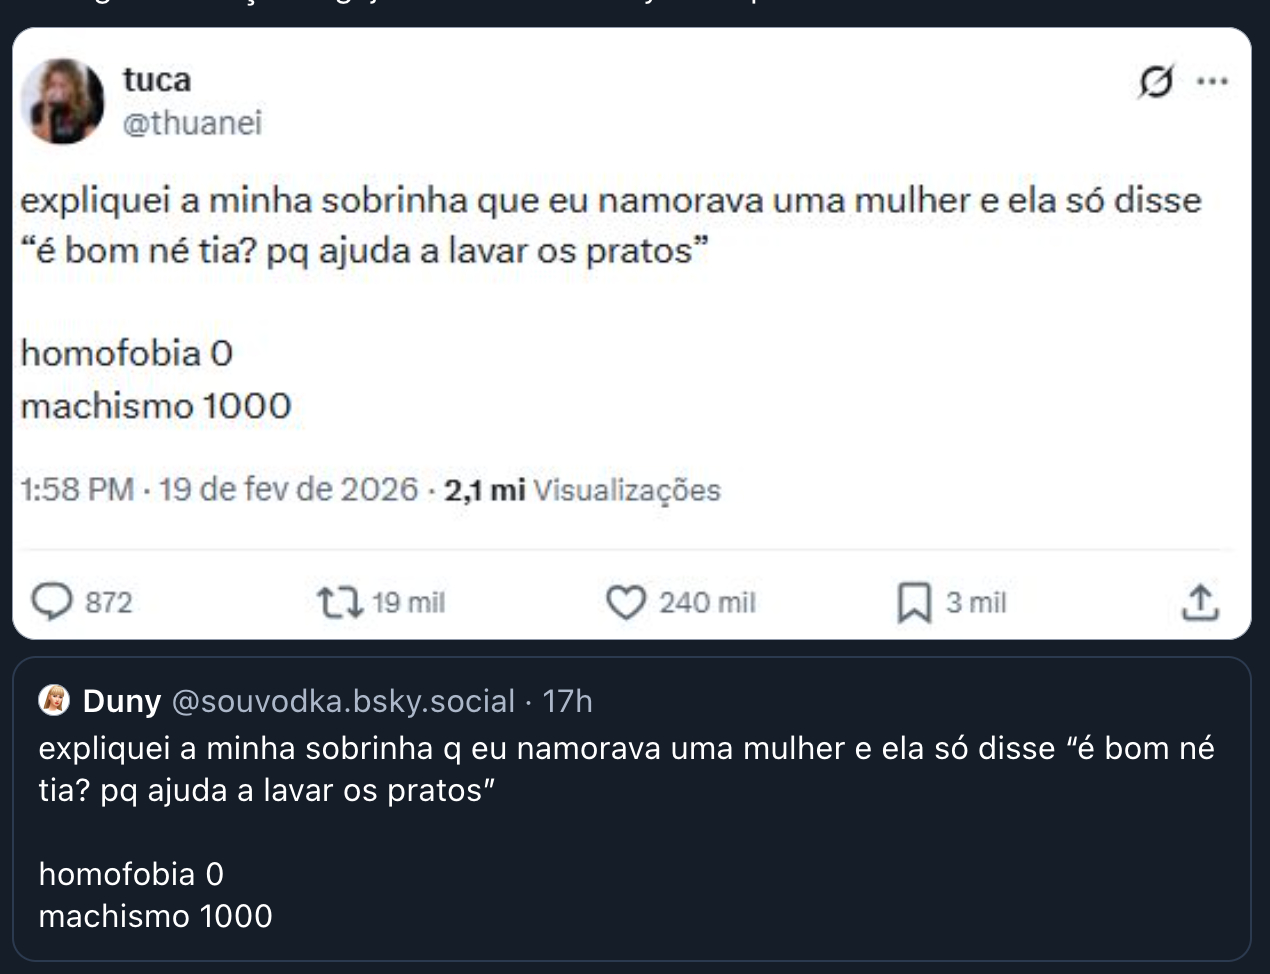Click the 17h post timestamp
This screenshot has height=974, width=1270.
[x=567, y=701]
